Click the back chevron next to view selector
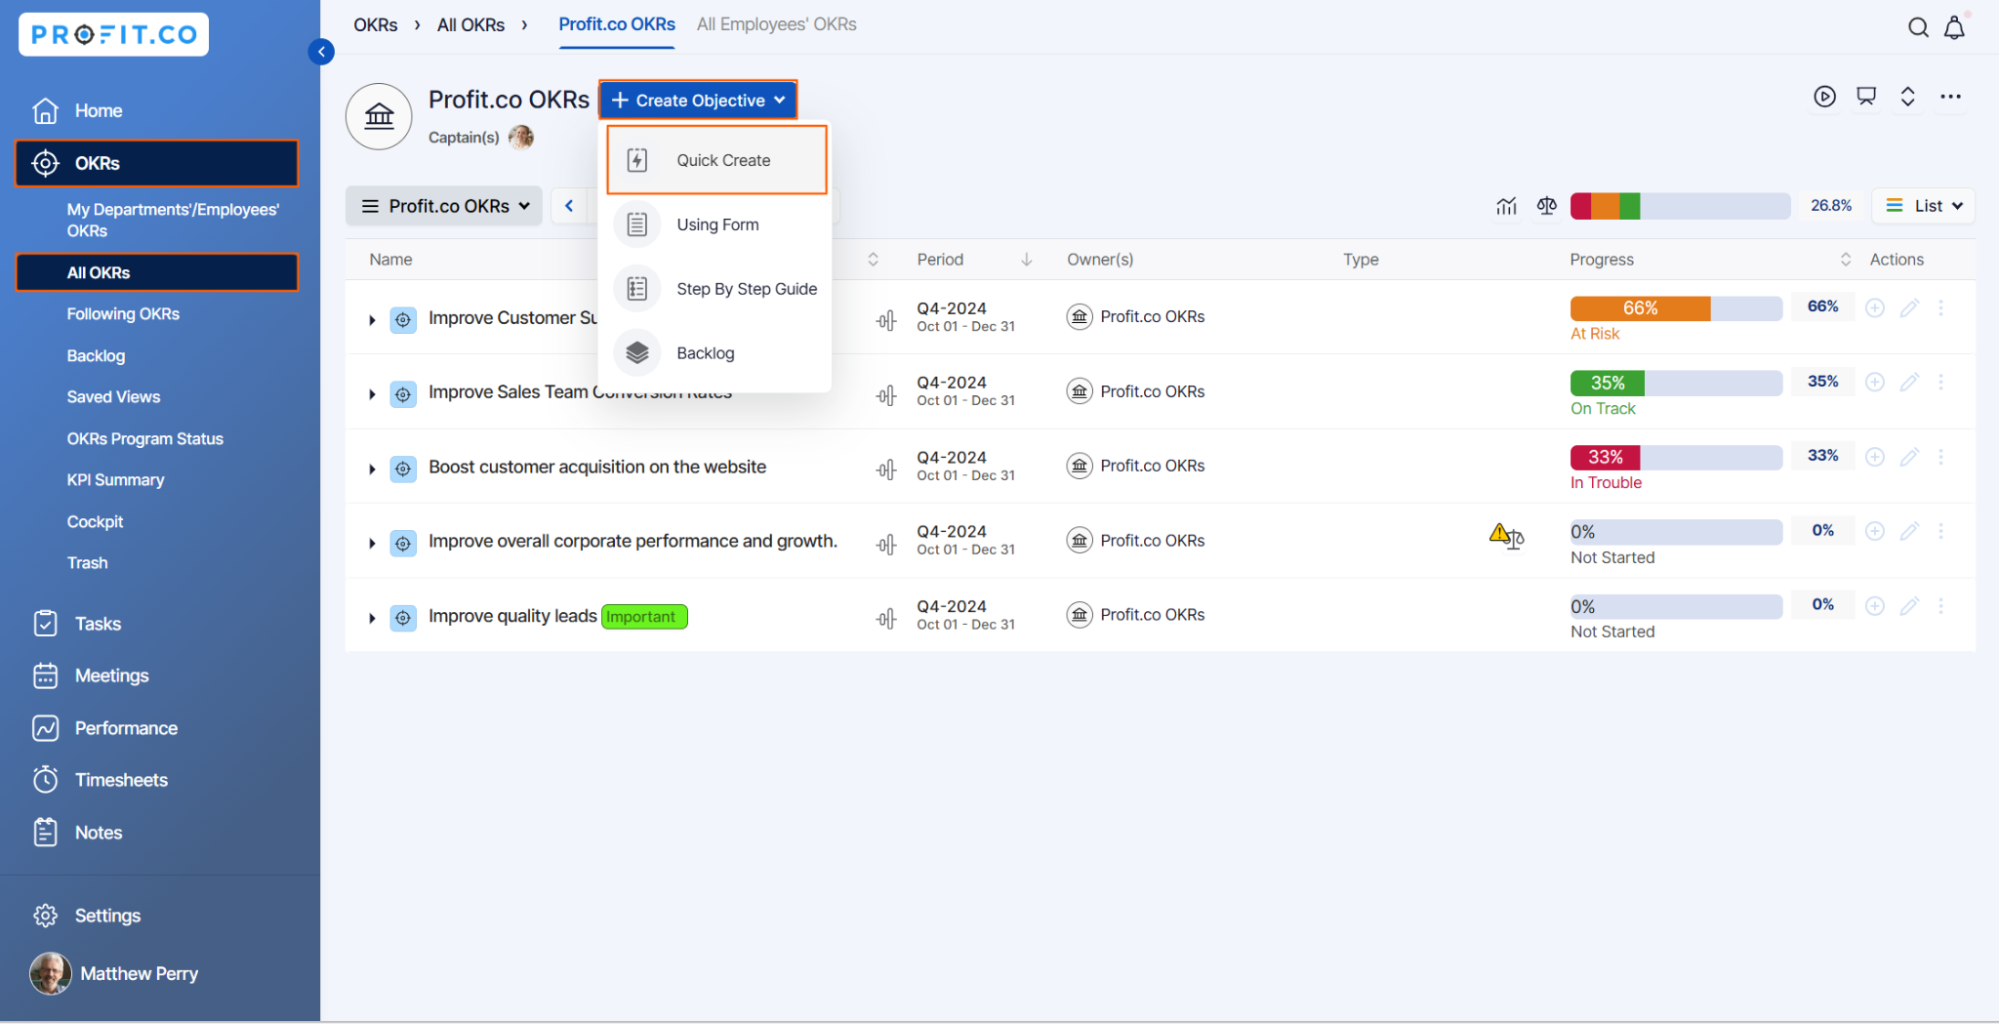Image resolution: width=1999 pixels, height=1024 pixels. 569,206
